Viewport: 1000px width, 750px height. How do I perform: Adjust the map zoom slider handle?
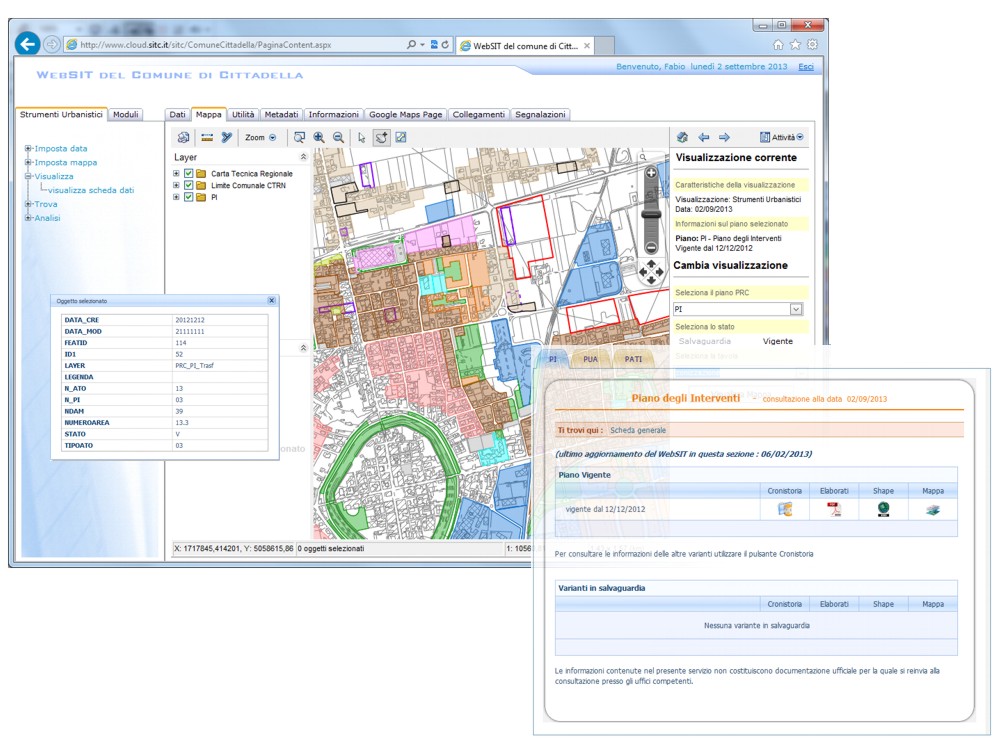click(651, 215)
